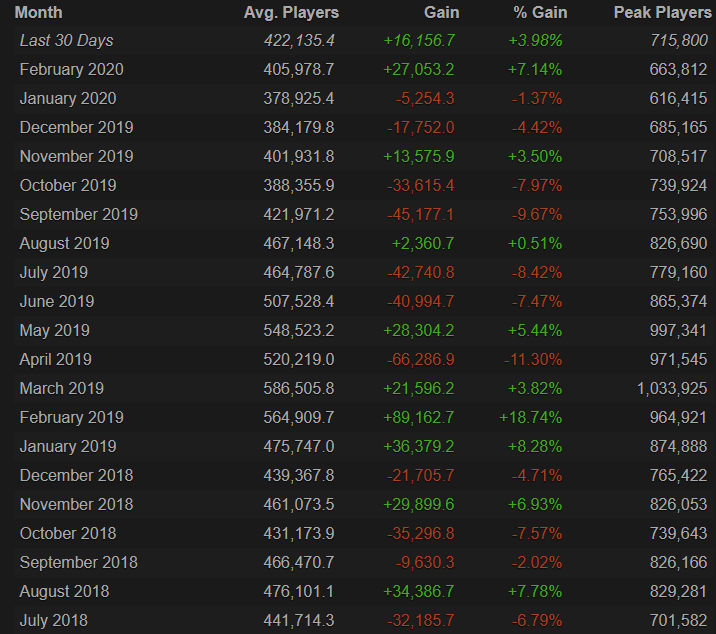Screen dimensions: 716x634
Task: Click the Peak Players column header
Action: click(x=660, y=13)
